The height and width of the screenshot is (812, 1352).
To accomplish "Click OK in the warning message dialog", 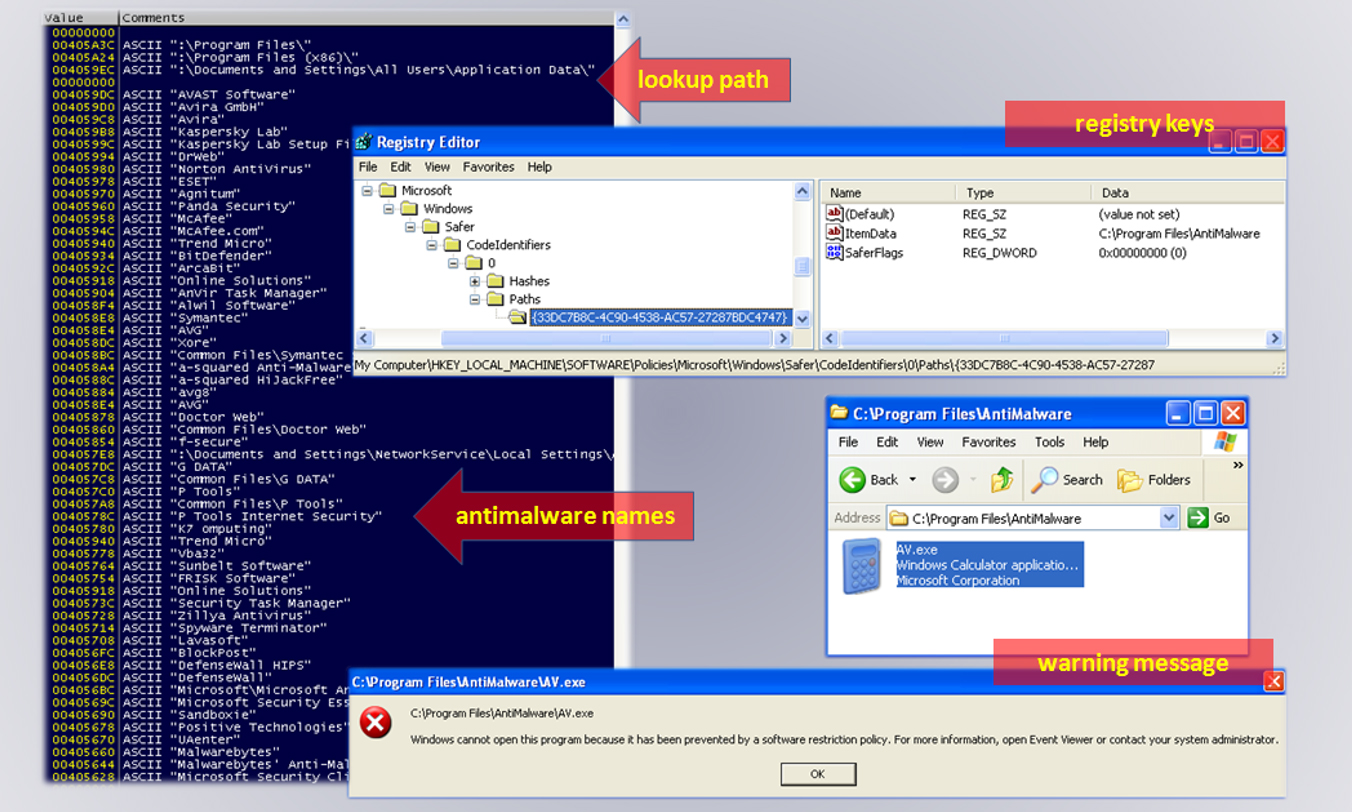I will [x=818, y=774].
